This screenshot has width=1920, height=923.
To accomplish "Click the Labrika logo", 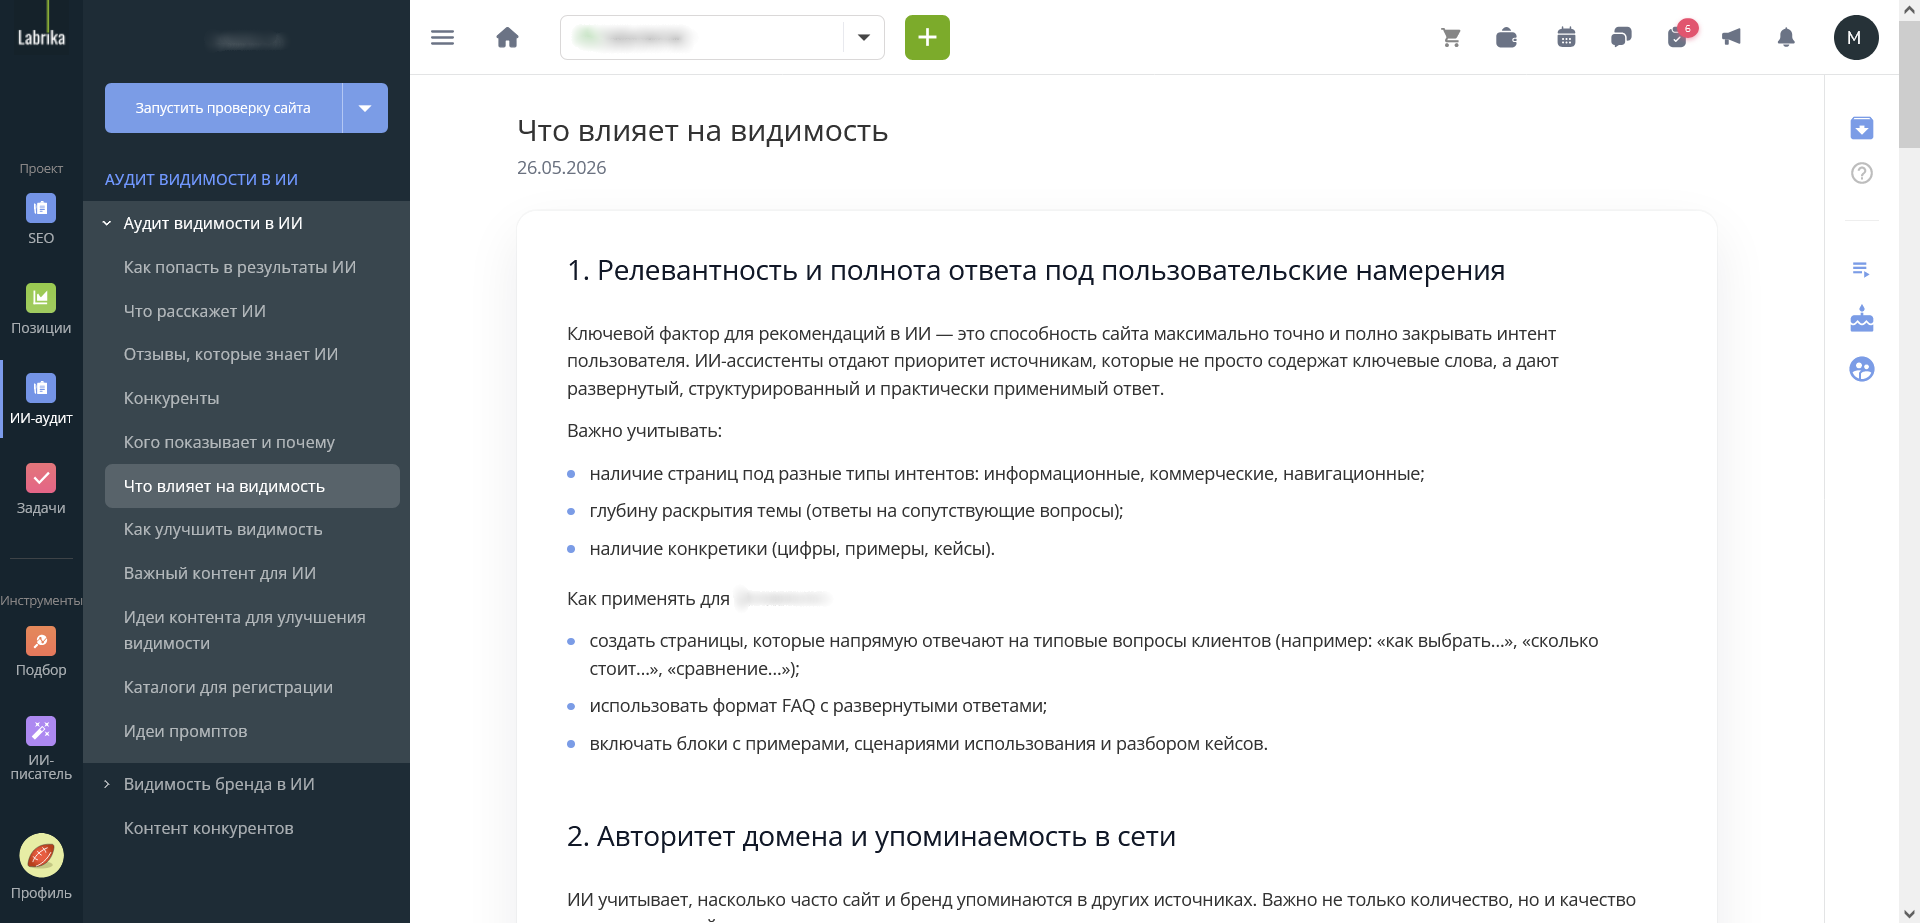I will 41,38.
